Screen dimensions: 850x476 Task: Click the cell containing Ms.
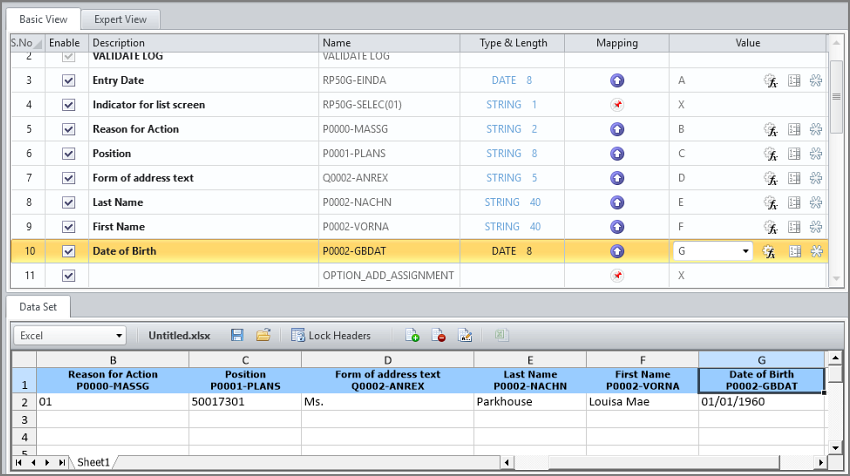point(388,402)
